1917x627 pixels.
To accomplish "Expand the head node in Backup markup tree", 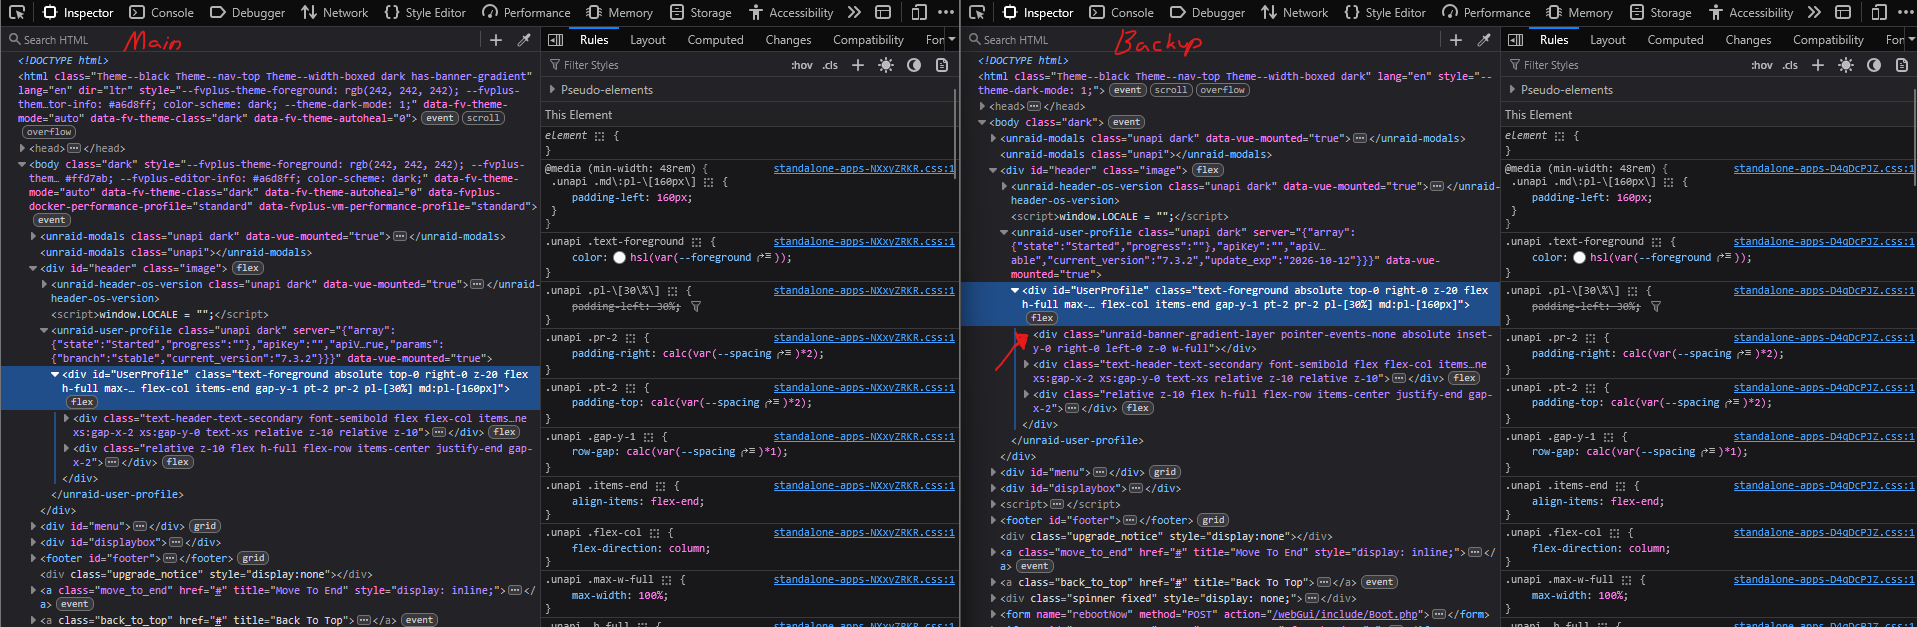I will tap(982, 106).
